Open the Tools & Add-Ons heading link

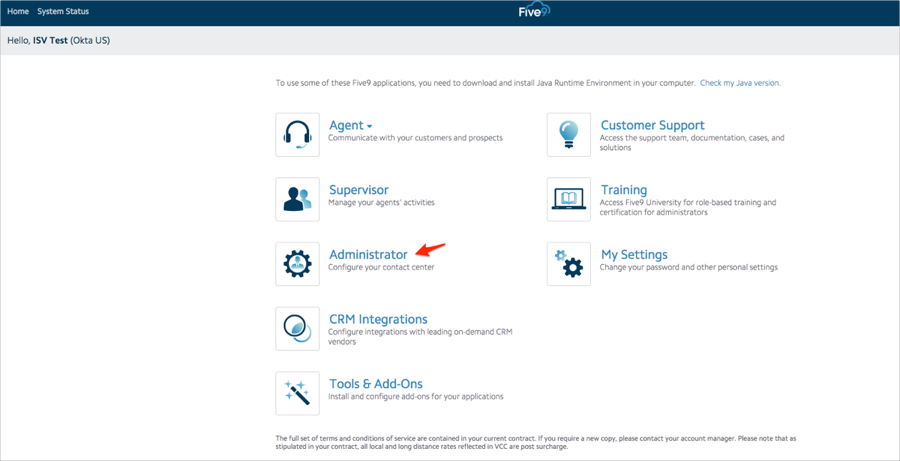click(376, 384)
